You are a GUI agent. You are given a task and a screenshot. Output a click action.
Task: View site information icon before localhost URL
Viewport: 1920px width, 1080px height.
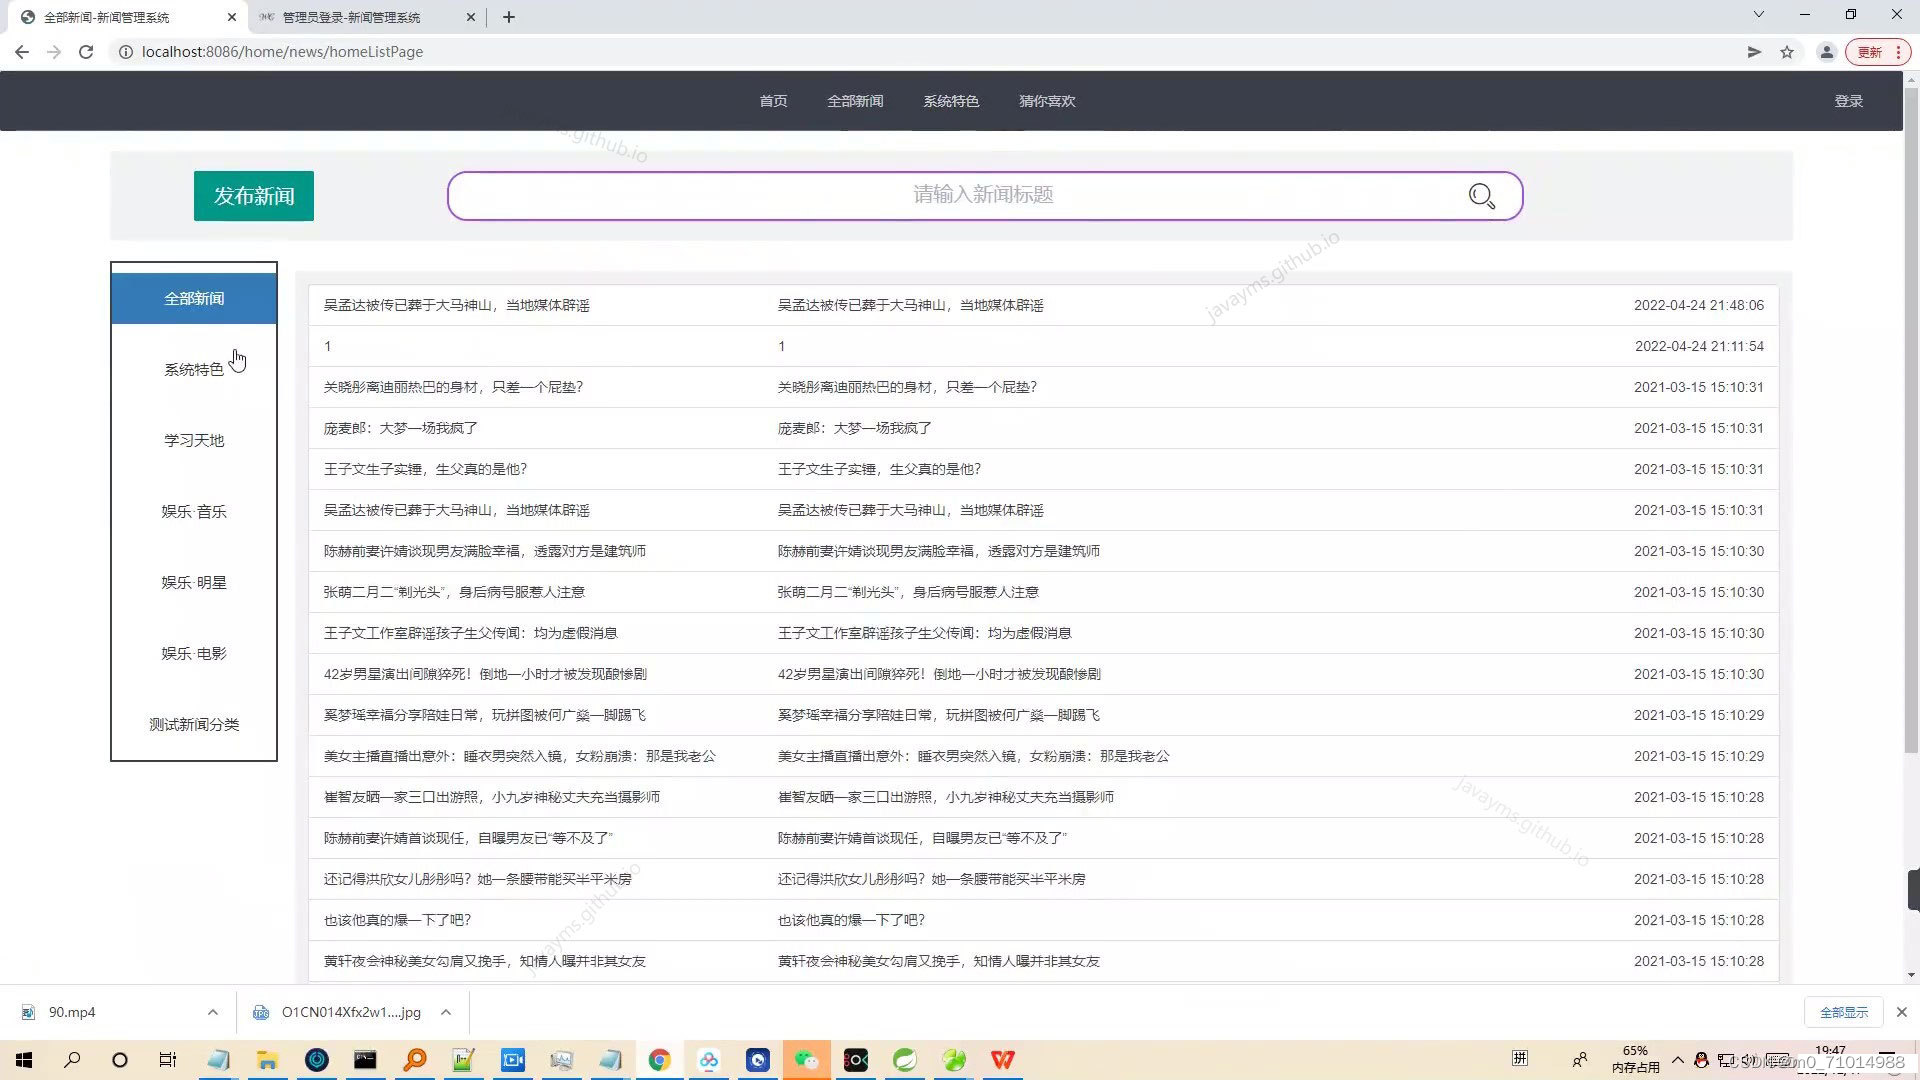(126, 52)
